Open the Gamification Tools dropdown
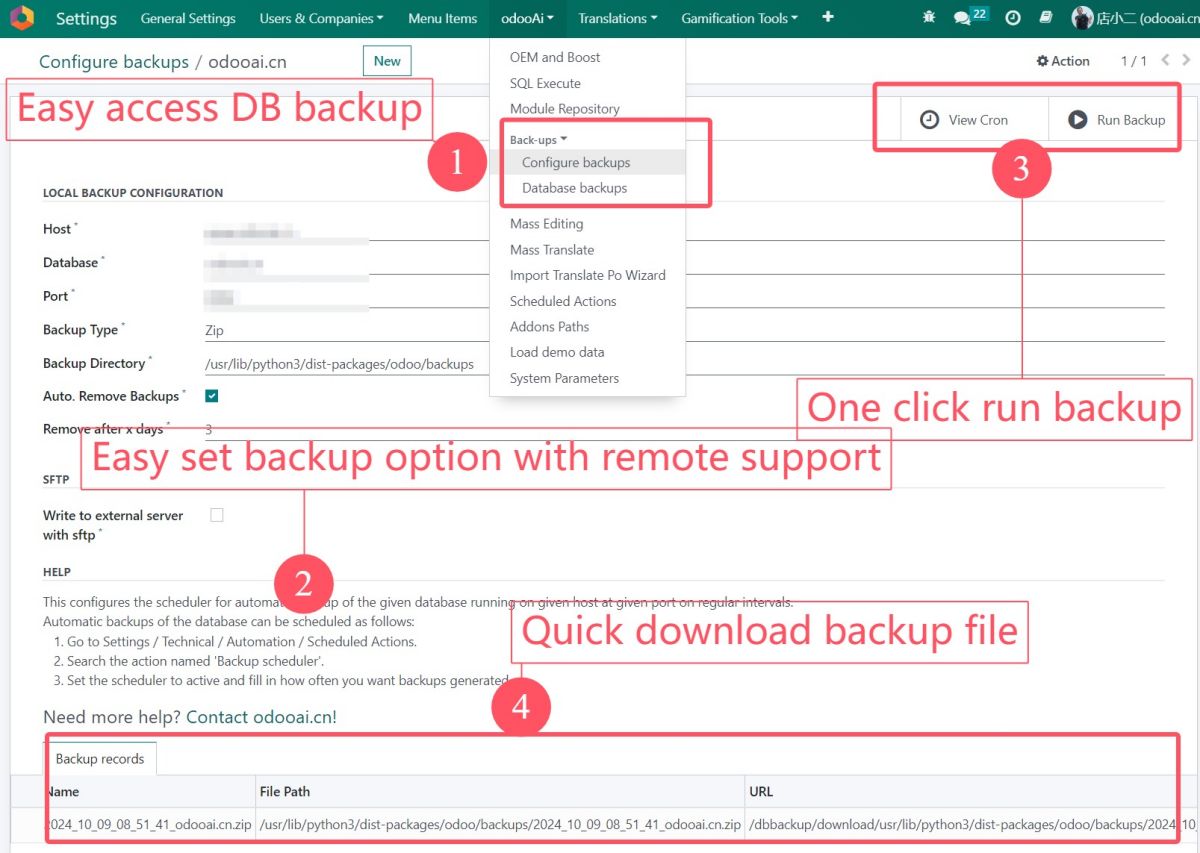 click(x=739, y=18)
